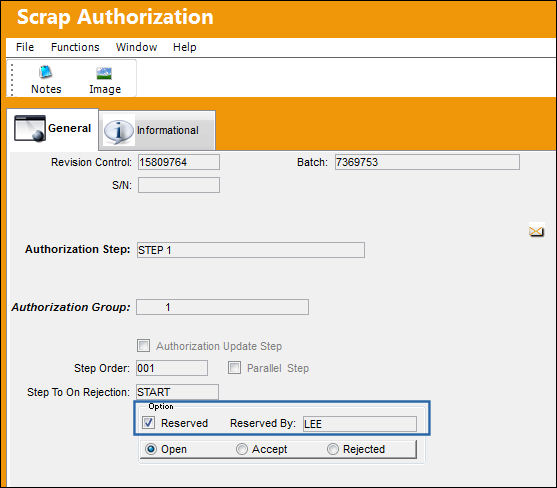The height and width of the screenshot is (488, 557).
Task: Select the Open radio button
Action: pos(151,449)
